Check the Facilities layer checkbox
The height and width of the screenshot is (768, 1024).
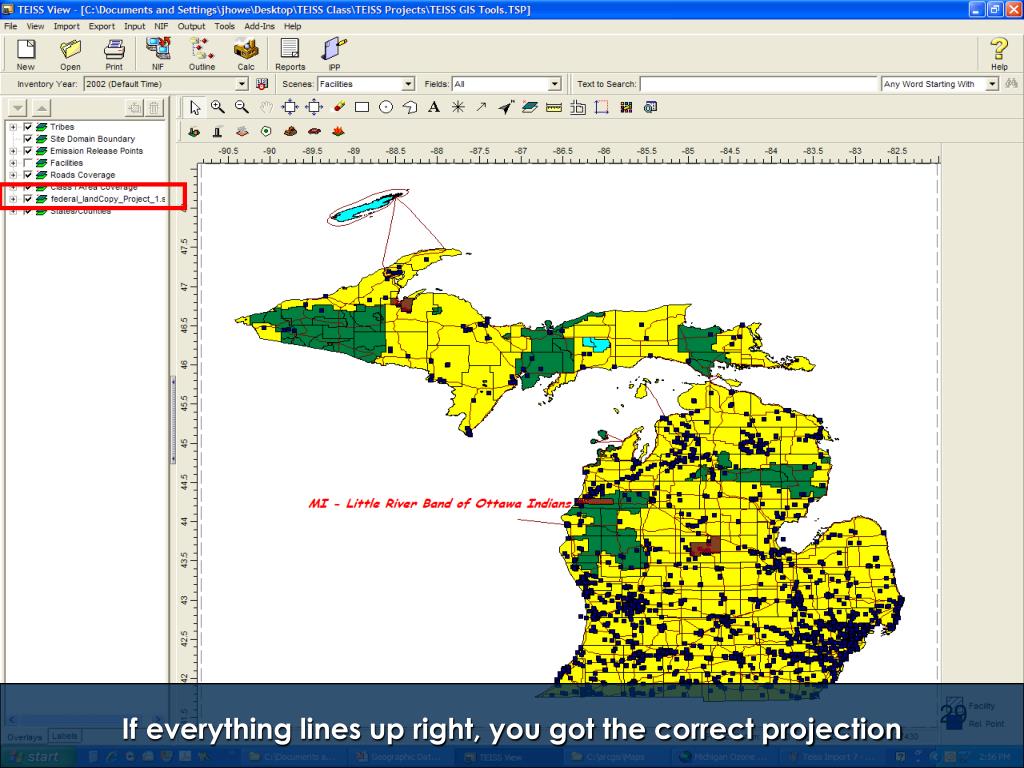tap(27, 163)
